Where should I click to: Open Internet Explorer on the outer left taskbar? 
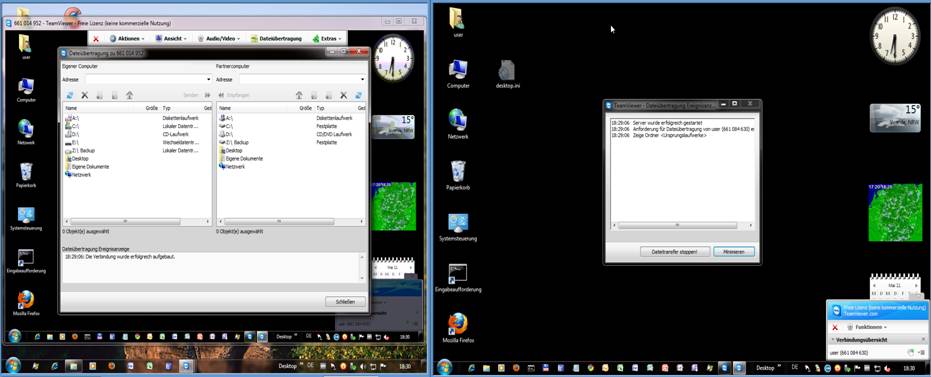coord(55,366)
